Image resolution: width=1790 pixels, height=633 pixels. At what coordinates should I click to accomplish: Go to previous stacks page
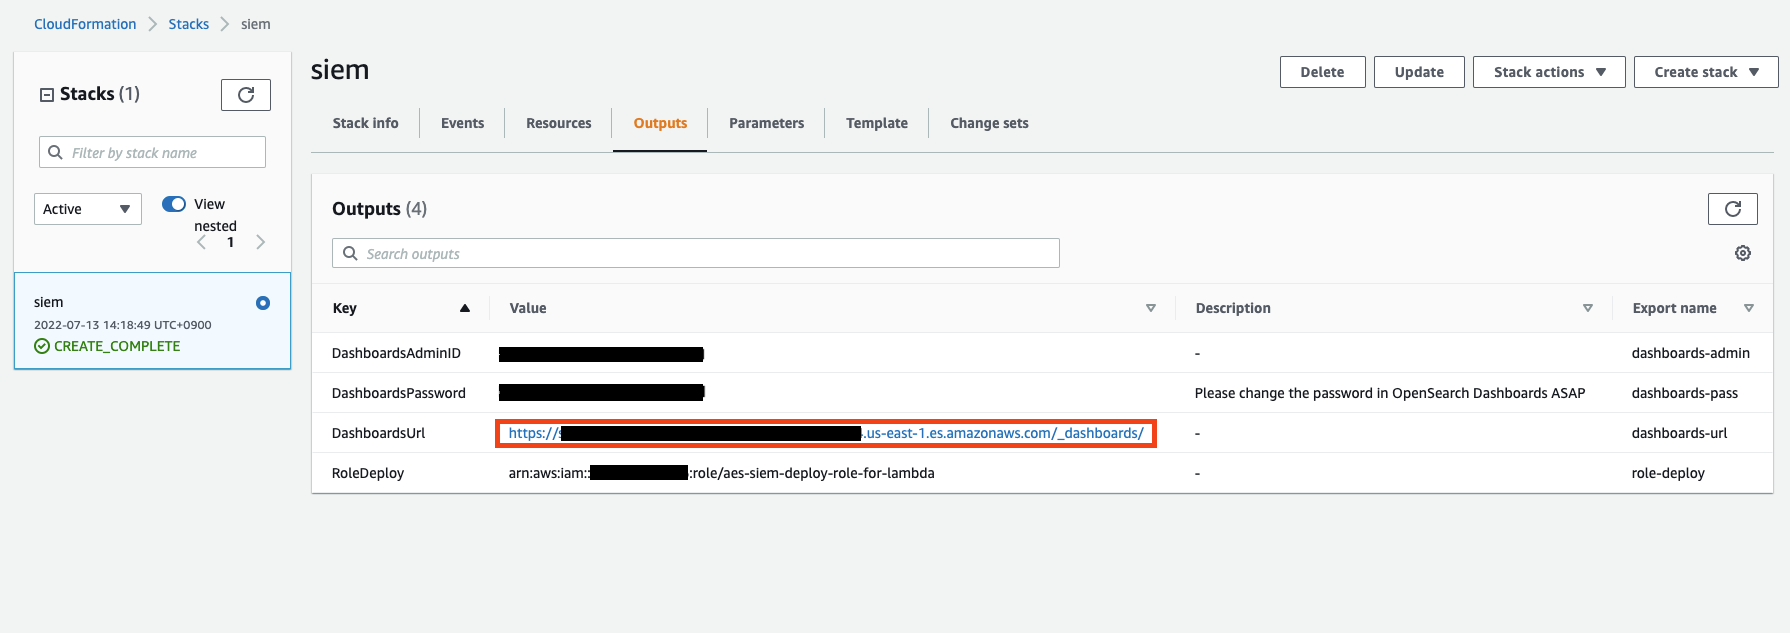click(x=202, y=242)
